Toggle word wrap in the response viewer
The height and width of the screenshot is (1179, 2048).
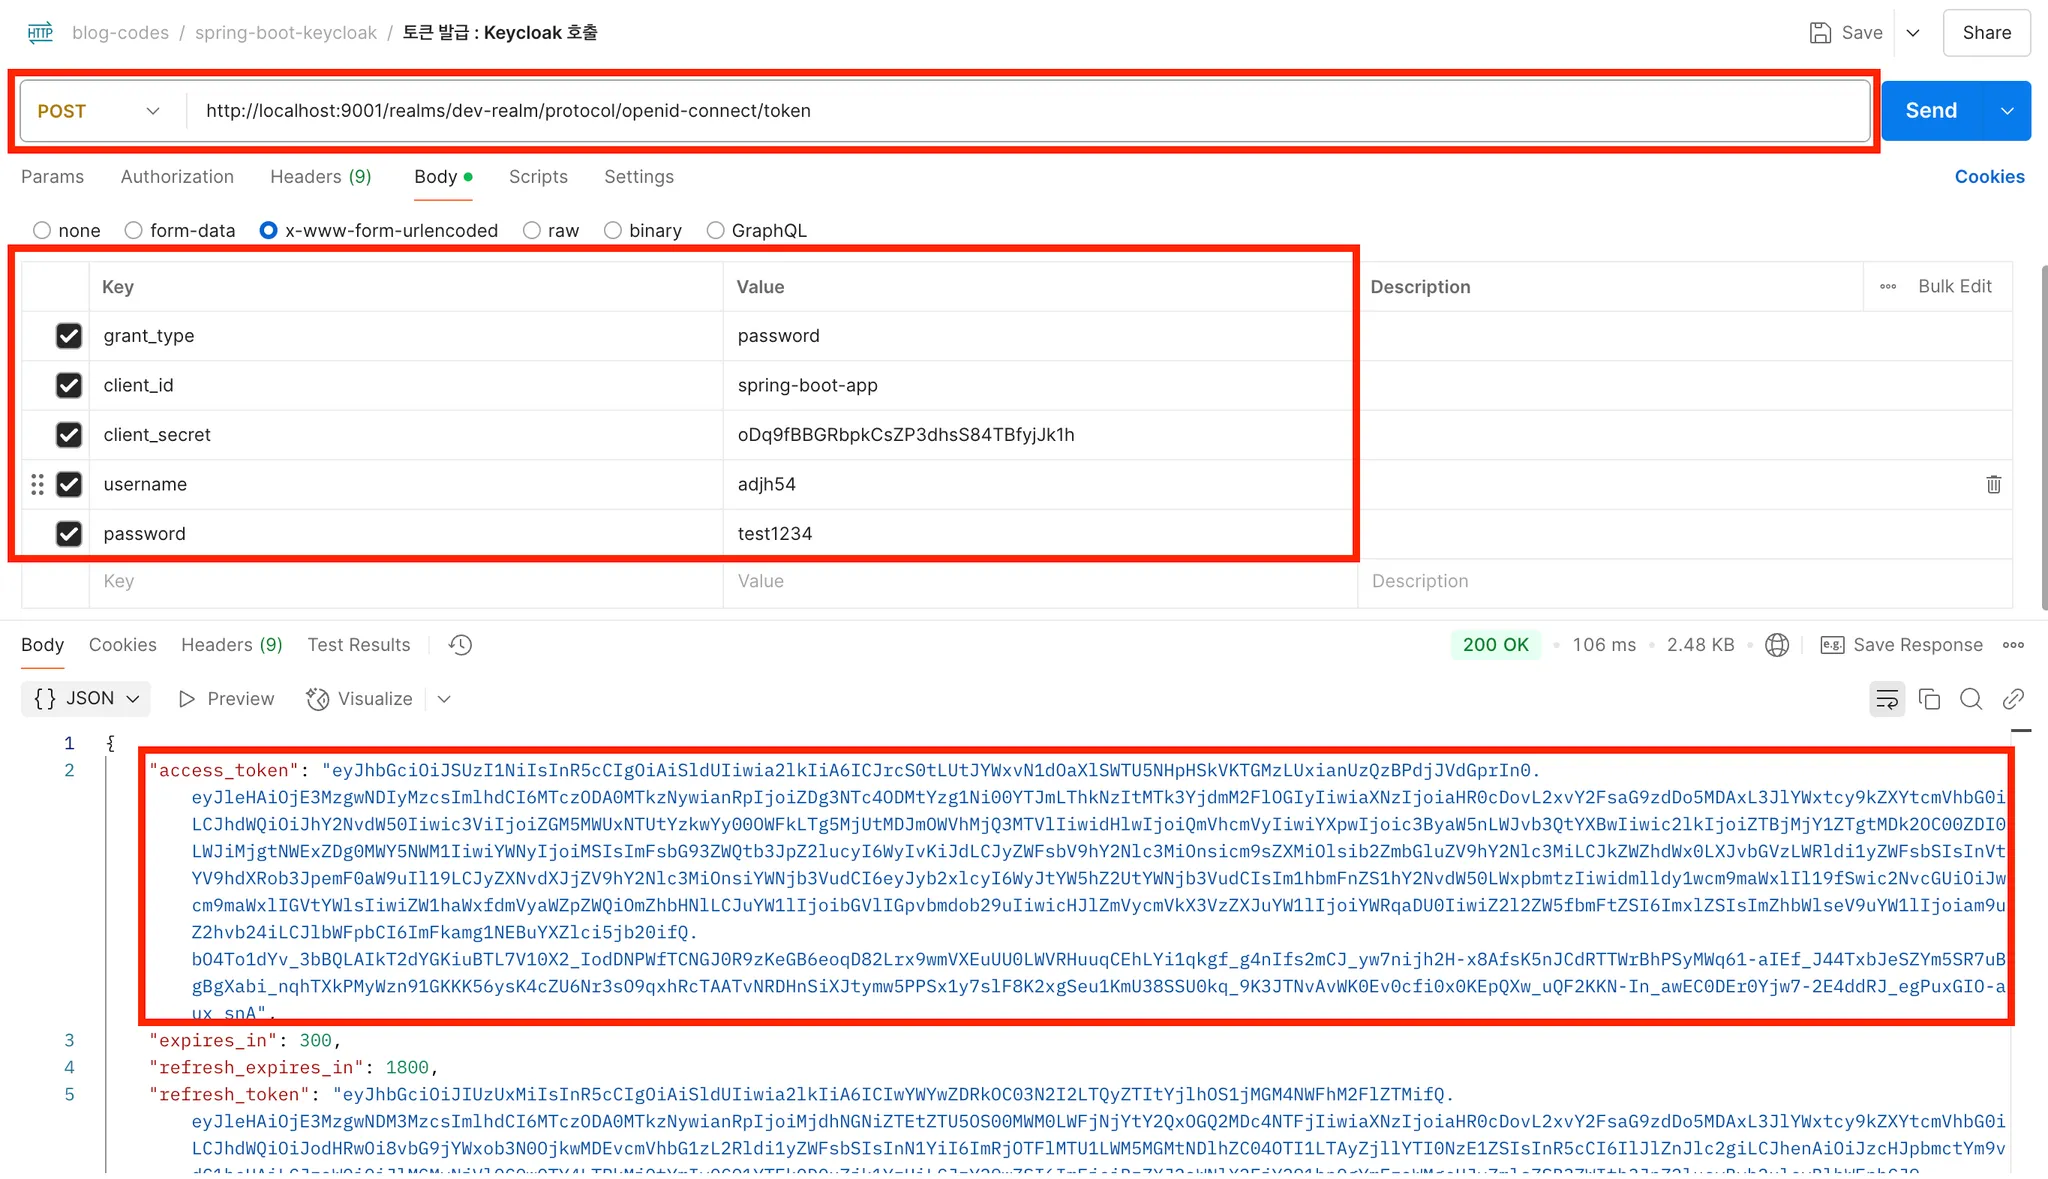click(x=1886, y=699)
